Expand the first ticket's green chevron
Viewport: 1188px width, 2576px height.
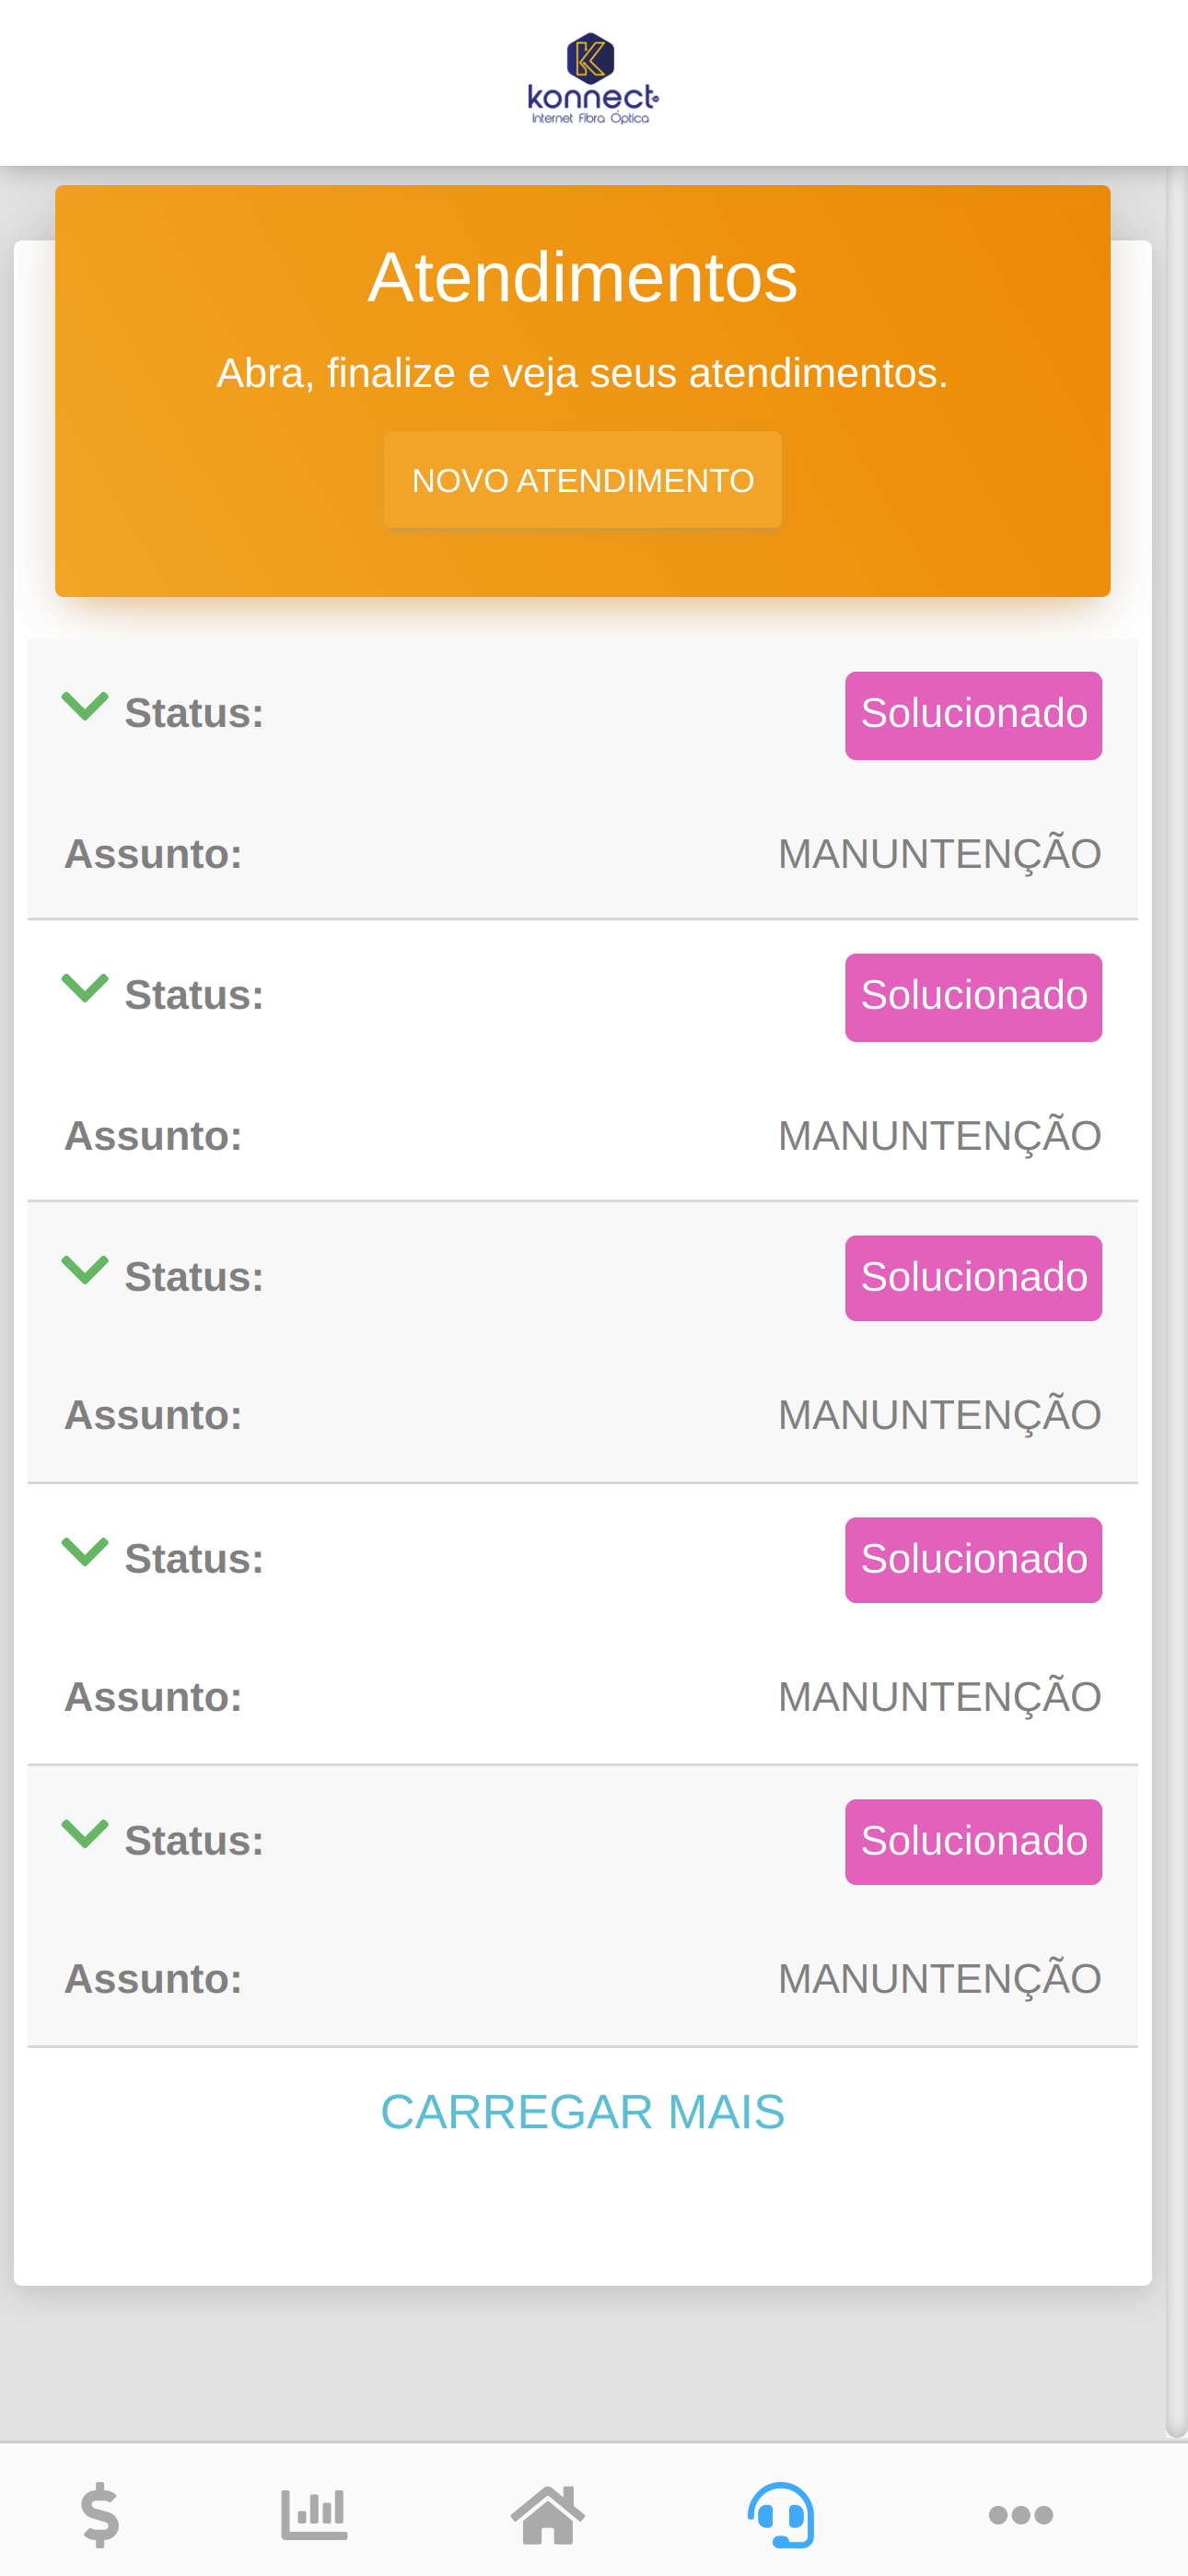(x=85, y=706)
